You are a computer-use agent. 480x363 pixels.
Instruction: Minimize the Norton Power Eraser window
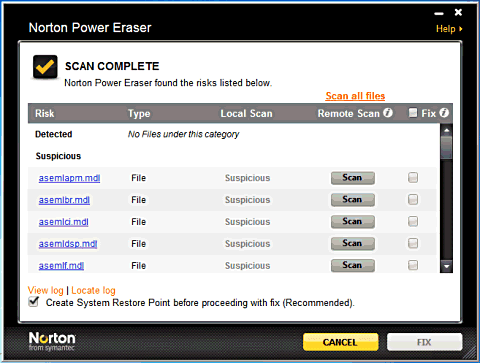[439, 14]
